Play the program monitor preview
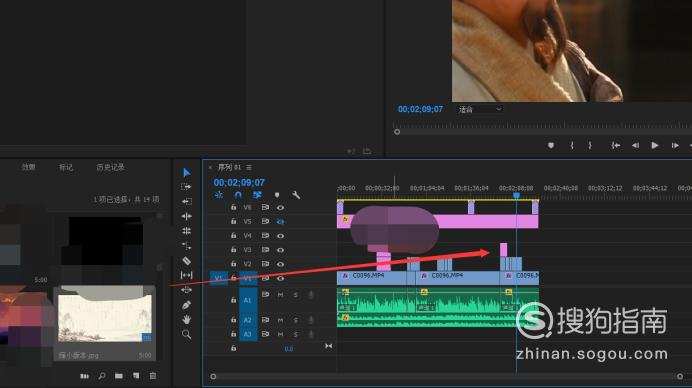Screen dimensions: 692x388 [x=655, y=145]
